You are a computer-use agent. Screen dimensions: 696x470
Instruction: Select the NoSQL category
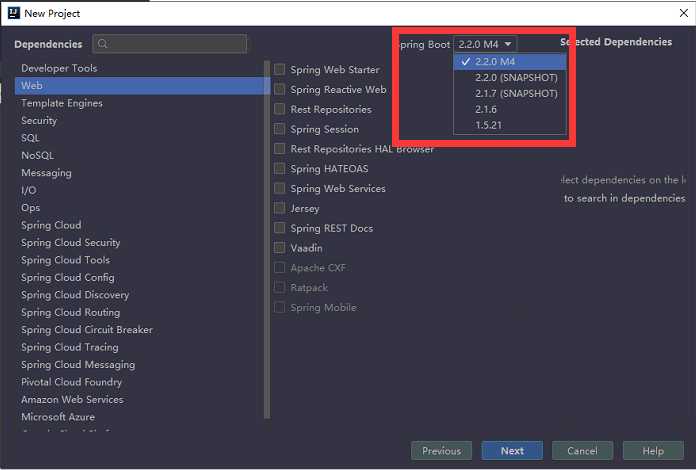(139, 155)
